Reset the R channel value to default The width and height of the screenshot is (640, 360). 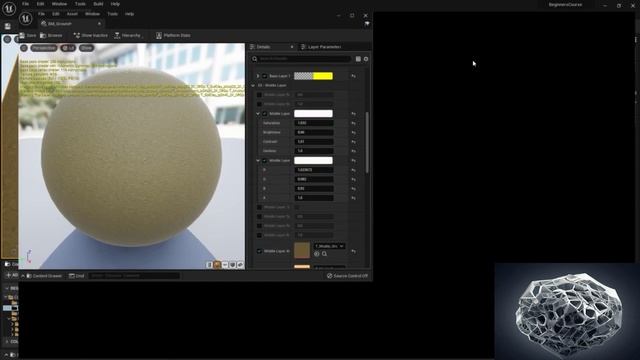[353, 170]
